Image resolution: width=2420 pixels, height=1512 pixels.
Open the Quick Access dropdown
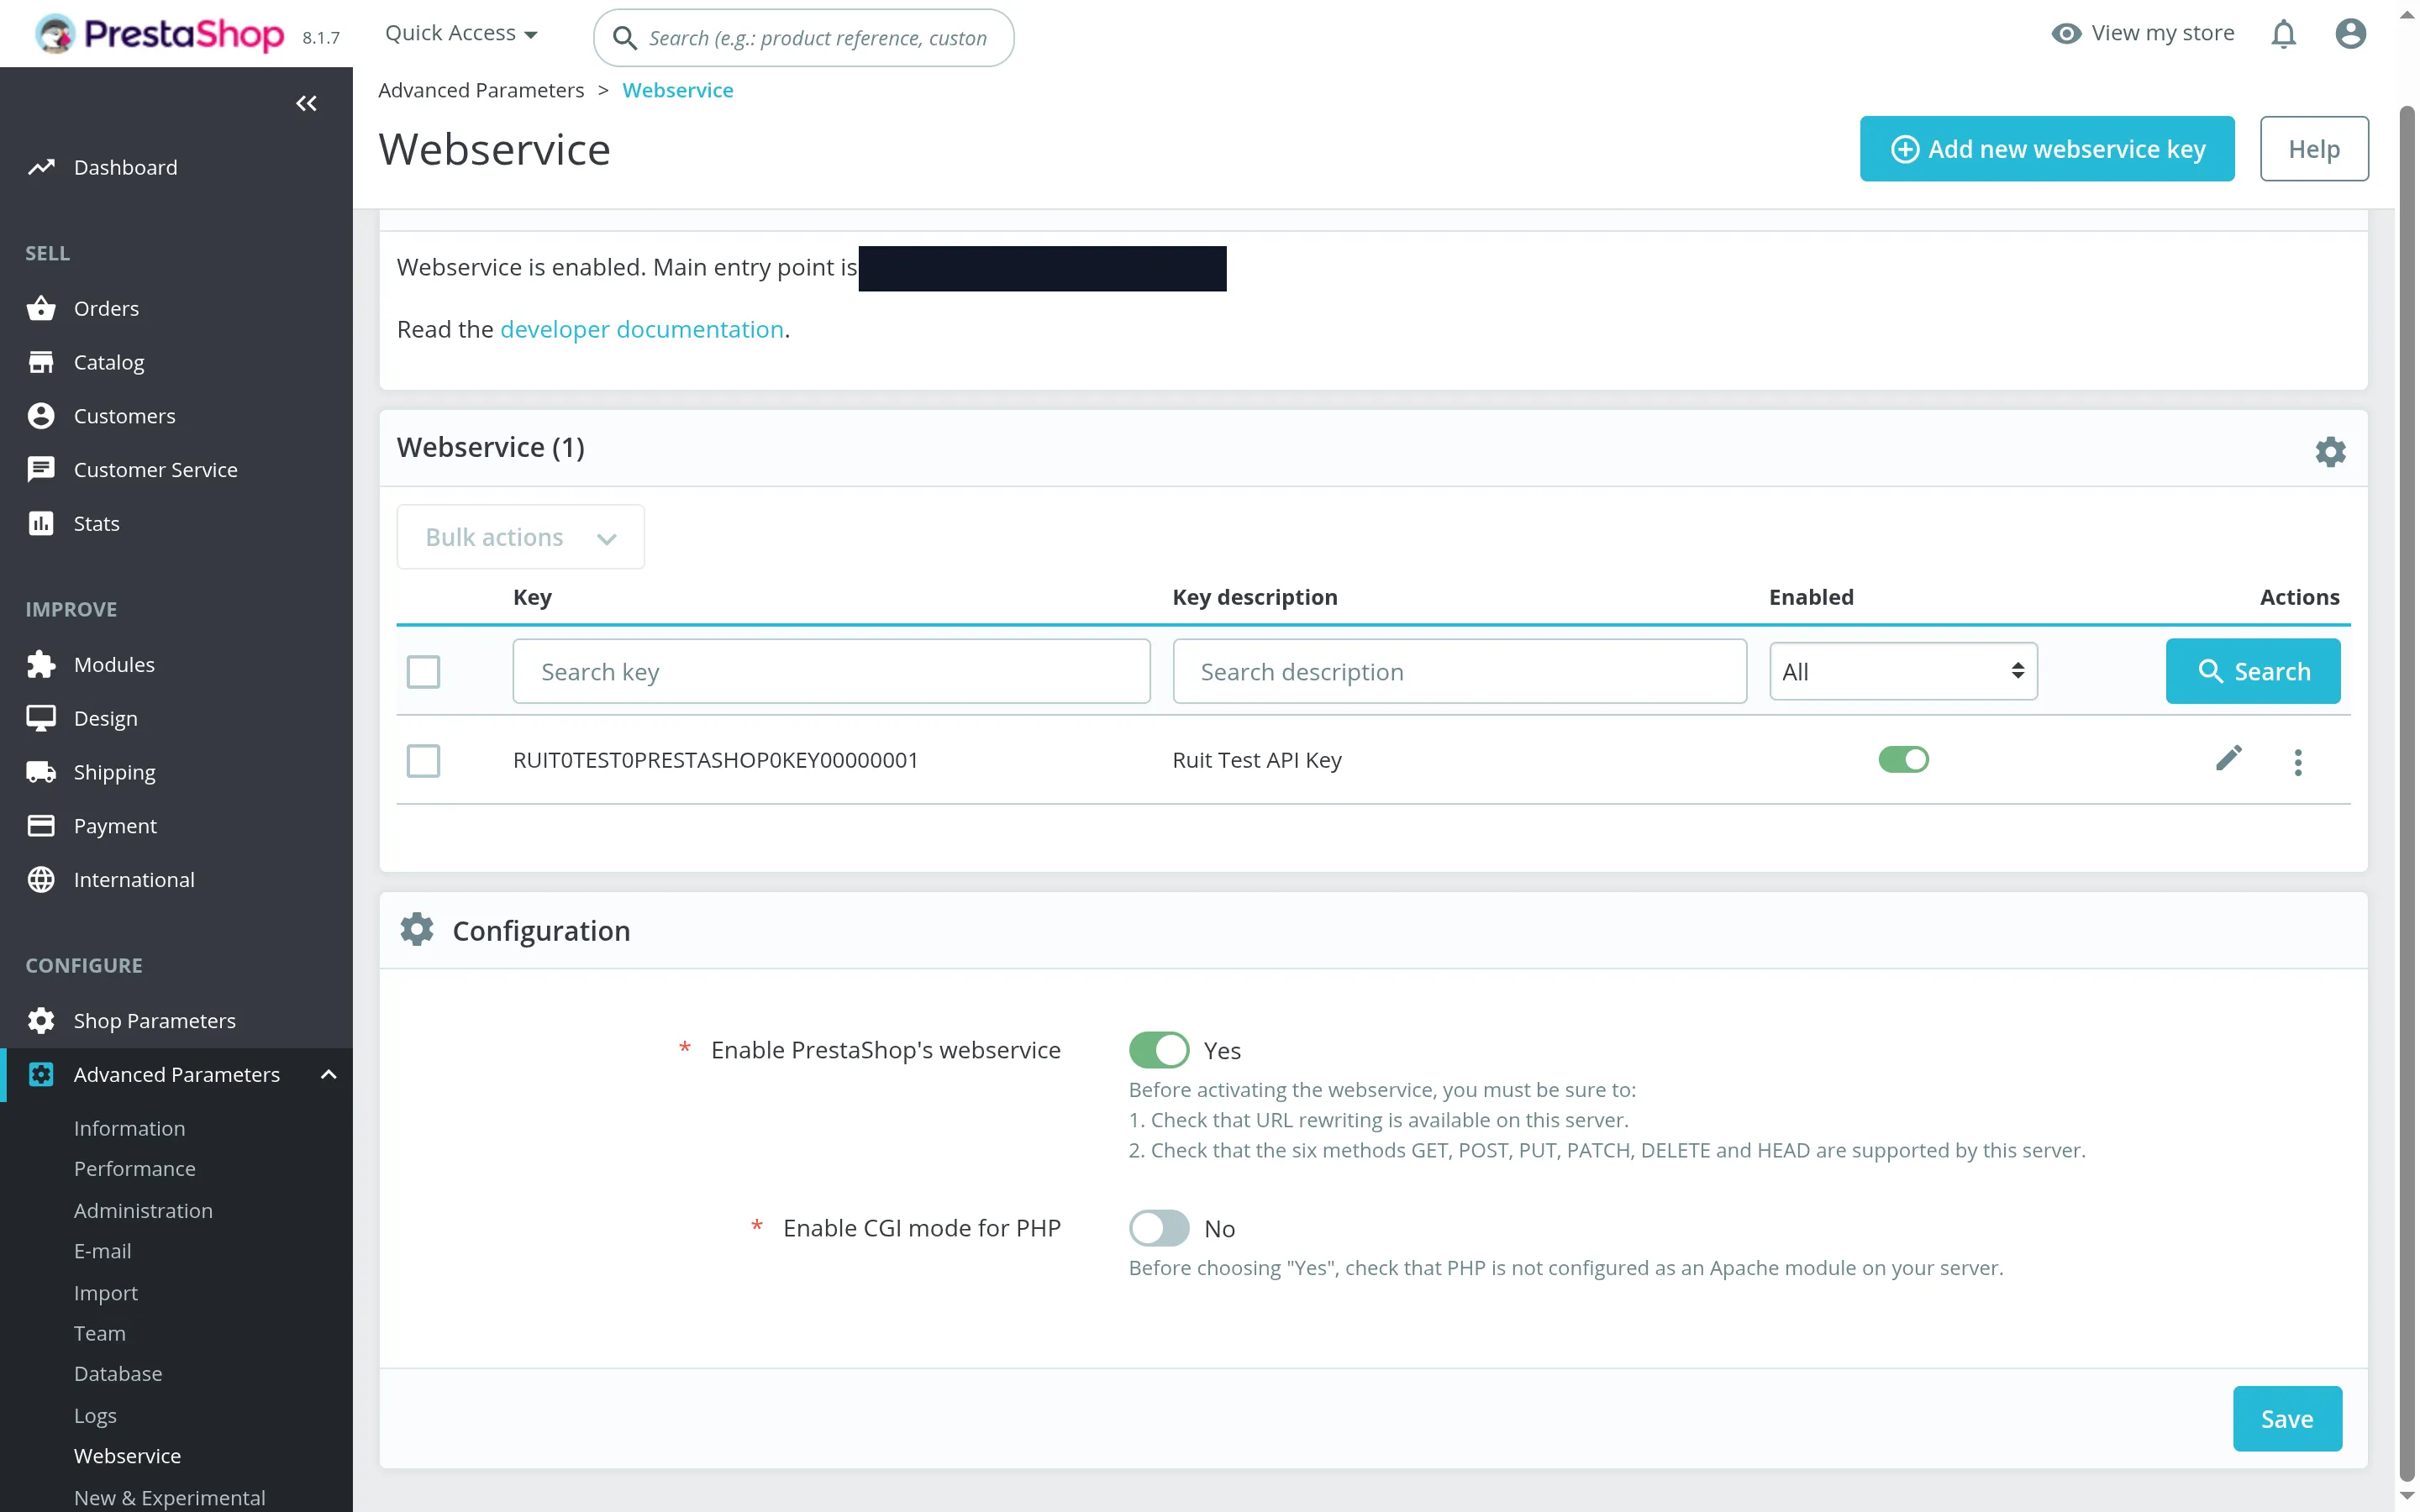pyautogui.click(x=461, y=33)
